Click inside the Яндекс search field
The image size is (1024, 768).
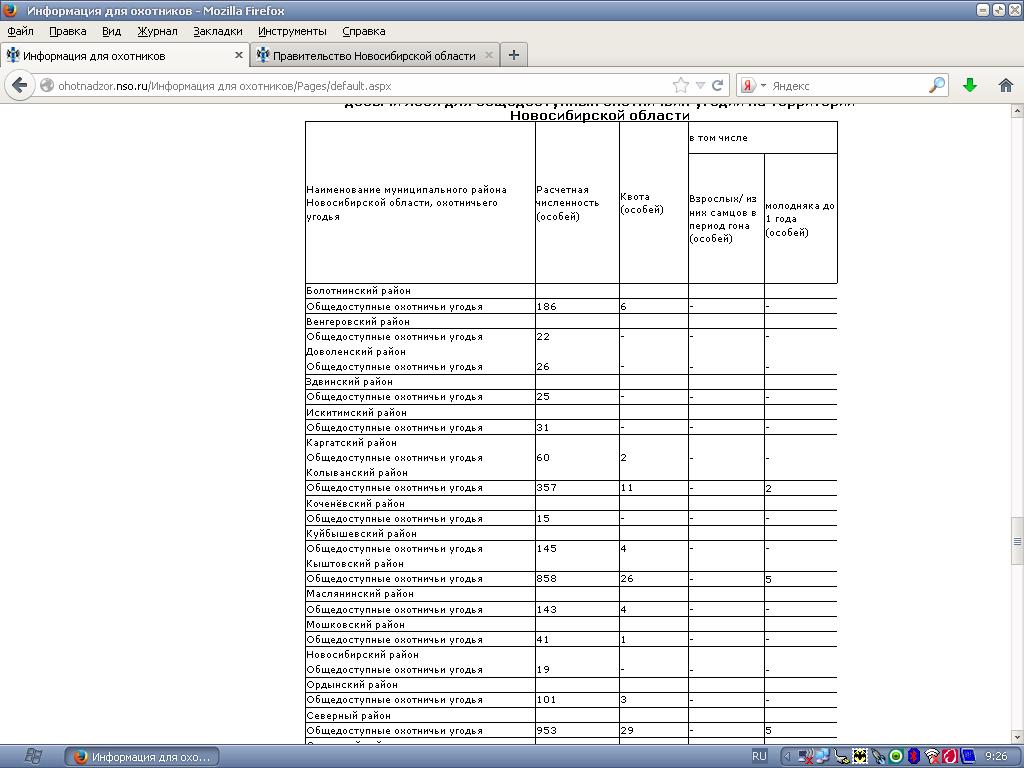tap(848, 86)
